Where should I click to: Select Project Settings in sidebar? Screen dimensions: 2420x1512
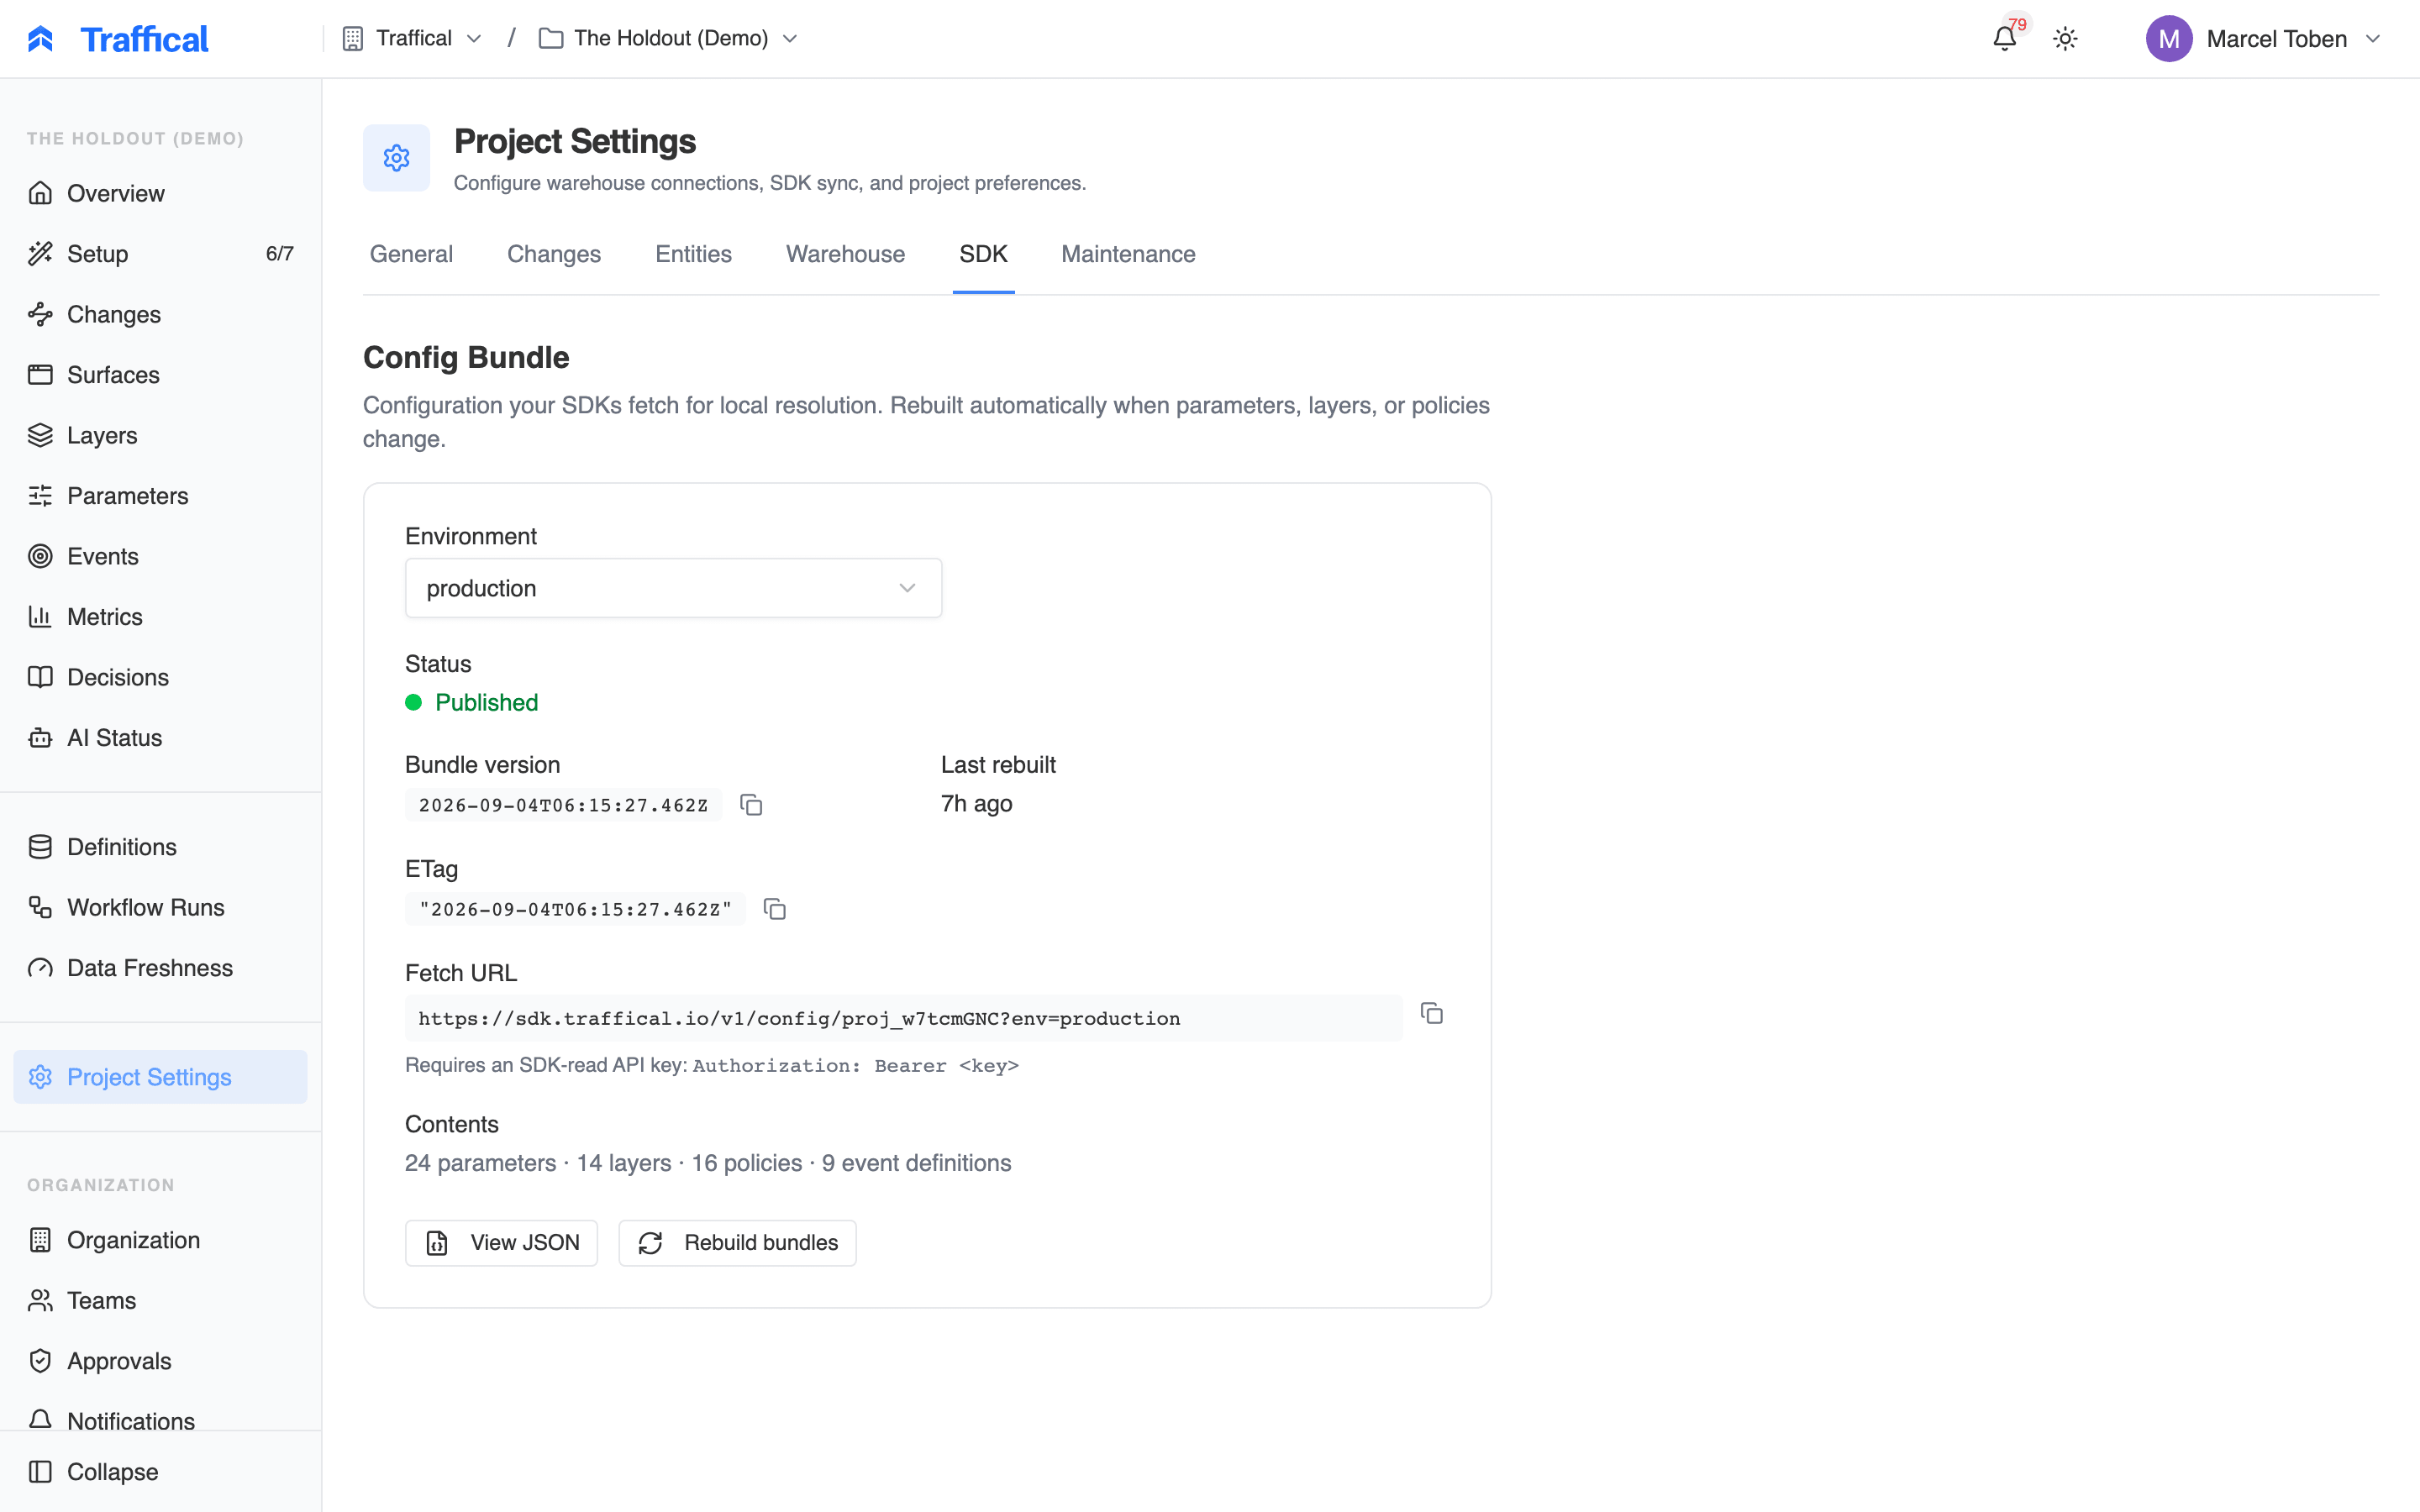coord(161,1077)
